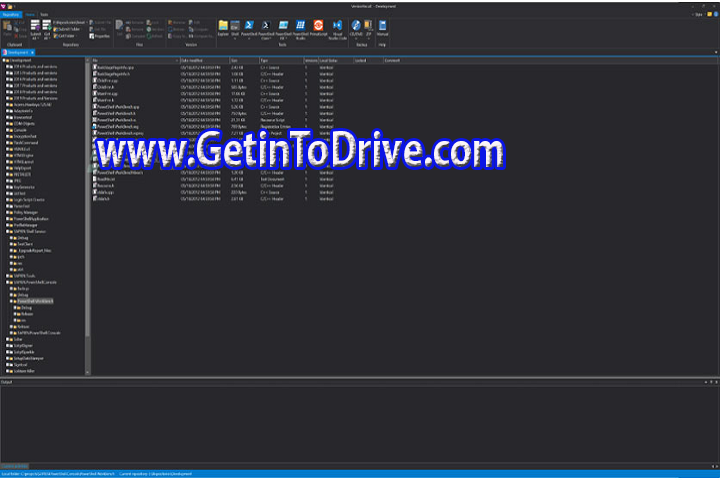The height and width of the screenshot is (480, 720).
Task: Expand the Console folder node
Action: tap(7, 130)
